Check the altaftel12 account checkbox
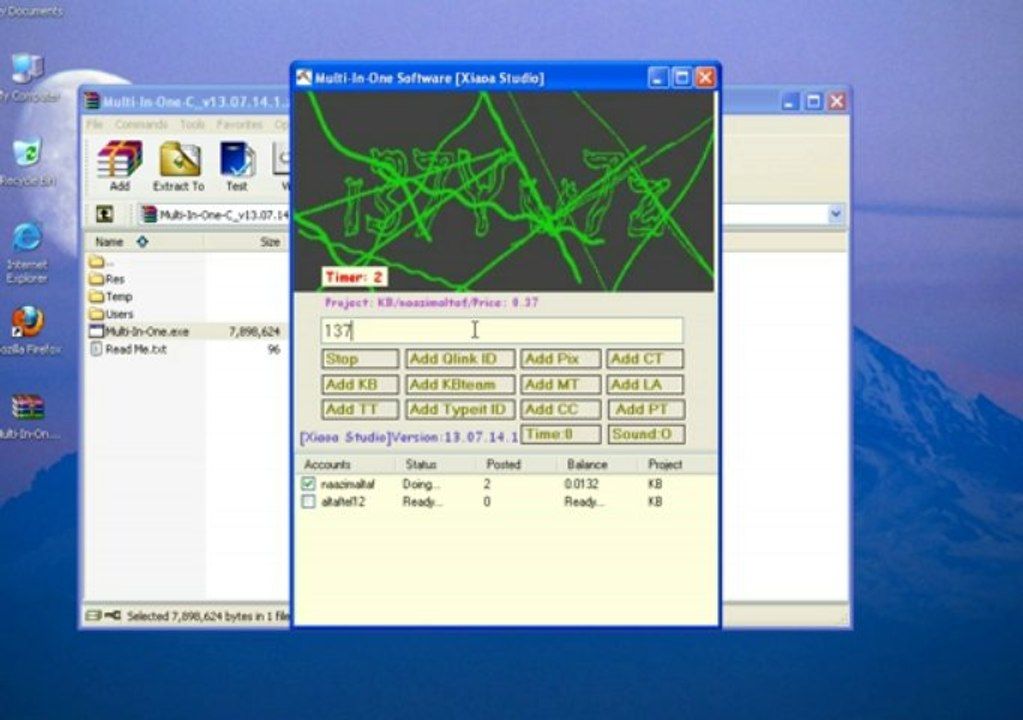 [x=309, y=502]
